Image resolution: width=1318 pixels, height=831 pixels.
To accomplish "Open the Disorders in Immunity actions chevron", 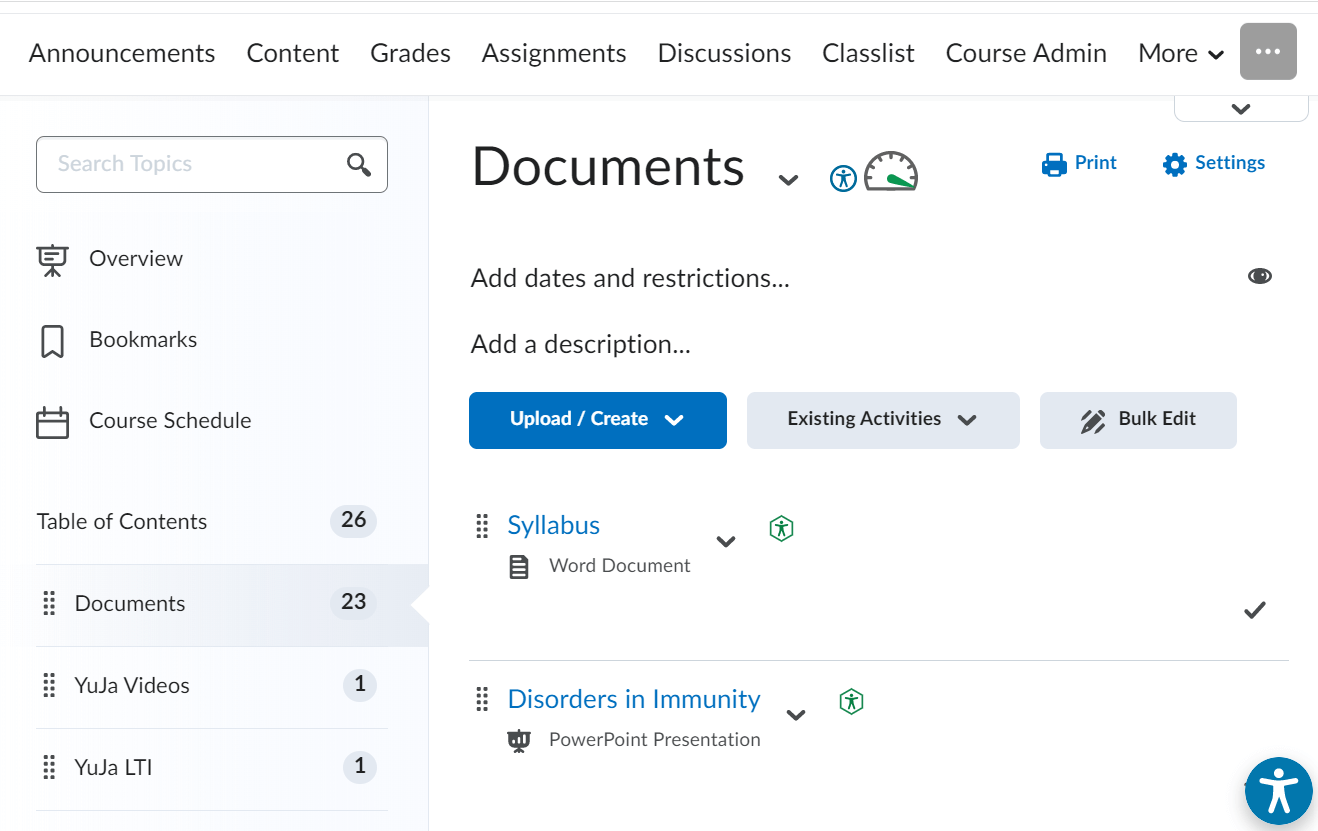I will click(796, 715).
